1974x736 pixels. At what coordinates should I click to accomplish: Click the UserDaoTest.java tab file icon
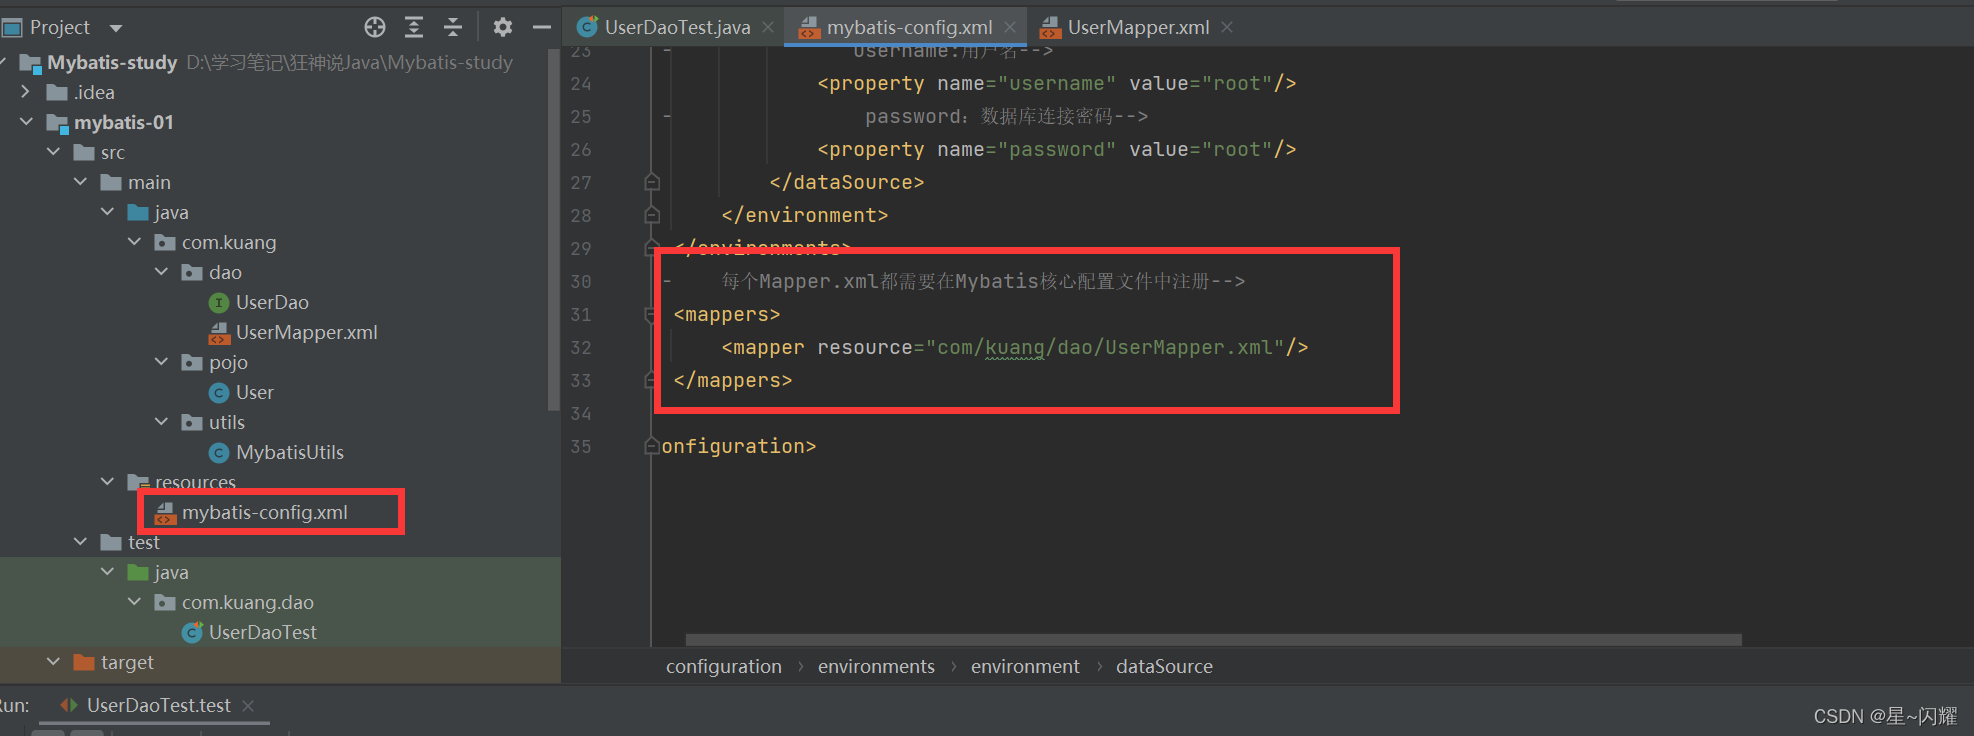(x=588, y=27)
